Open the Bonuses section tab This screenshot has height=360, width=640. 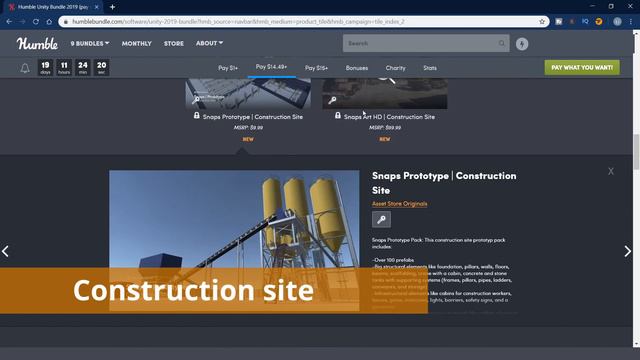coord(357,68)
